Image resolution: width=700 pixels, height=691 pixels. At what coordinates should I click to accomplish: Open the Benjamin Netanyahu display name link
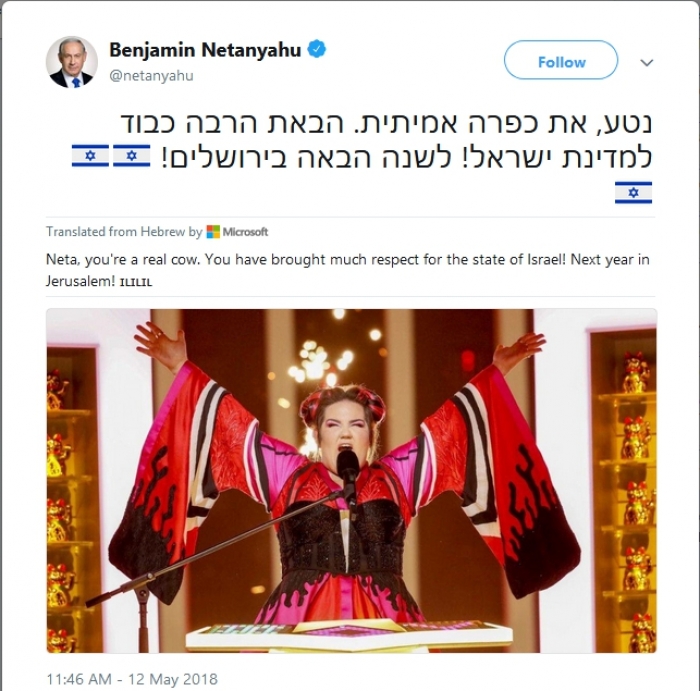(205, 50)
